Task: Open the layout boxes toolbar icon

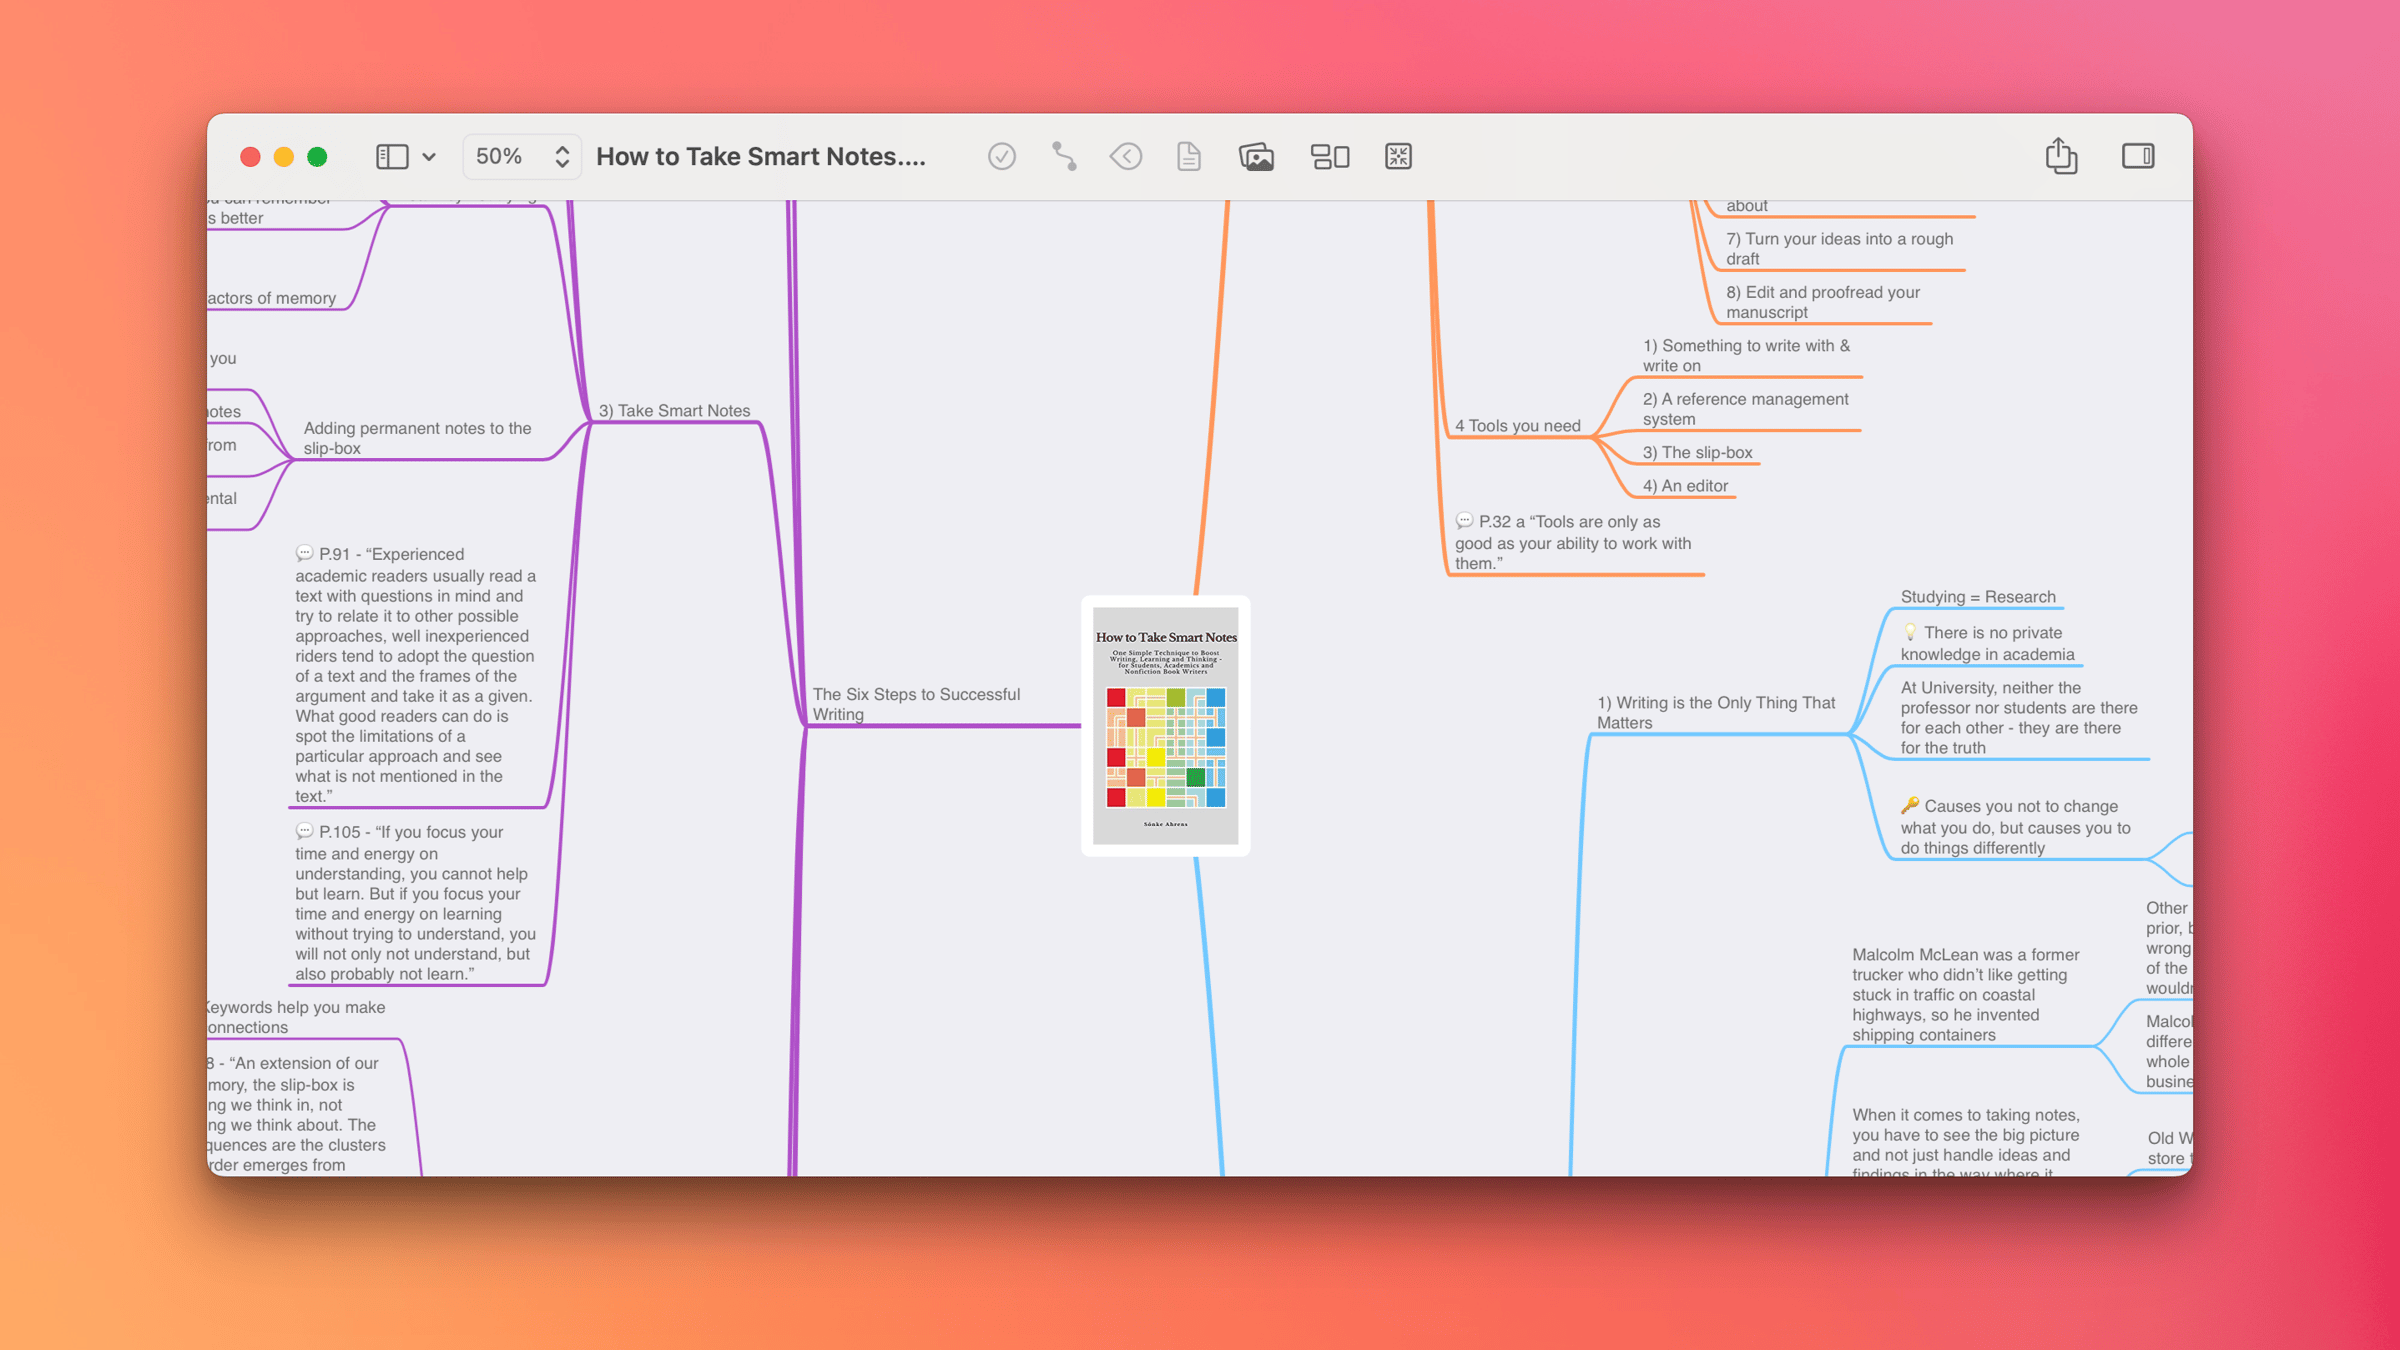Action: tap(1330, 157)
